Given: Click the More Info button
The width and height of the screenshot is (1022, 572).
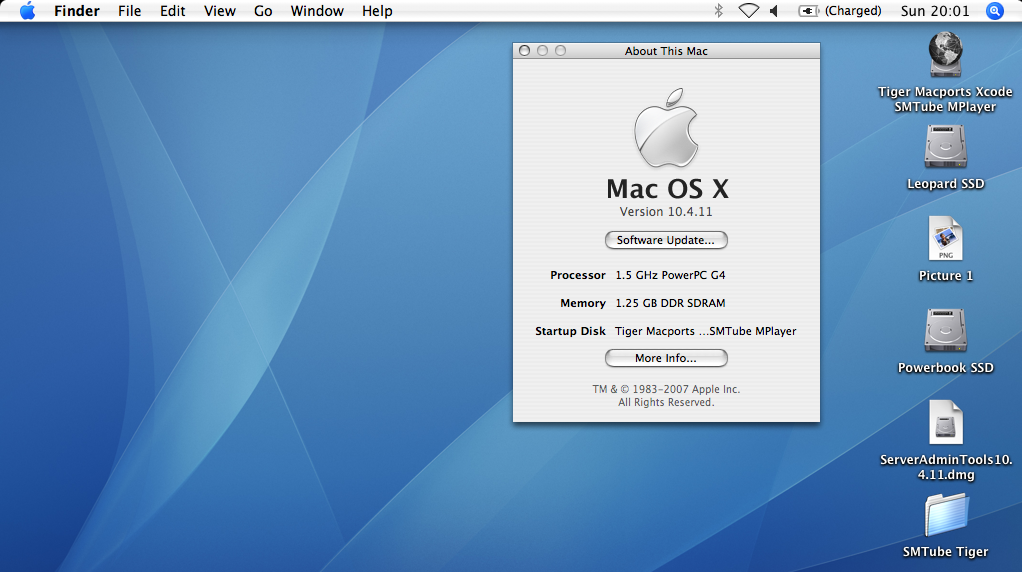Looking at the screenshot, I should click(666, 358).
